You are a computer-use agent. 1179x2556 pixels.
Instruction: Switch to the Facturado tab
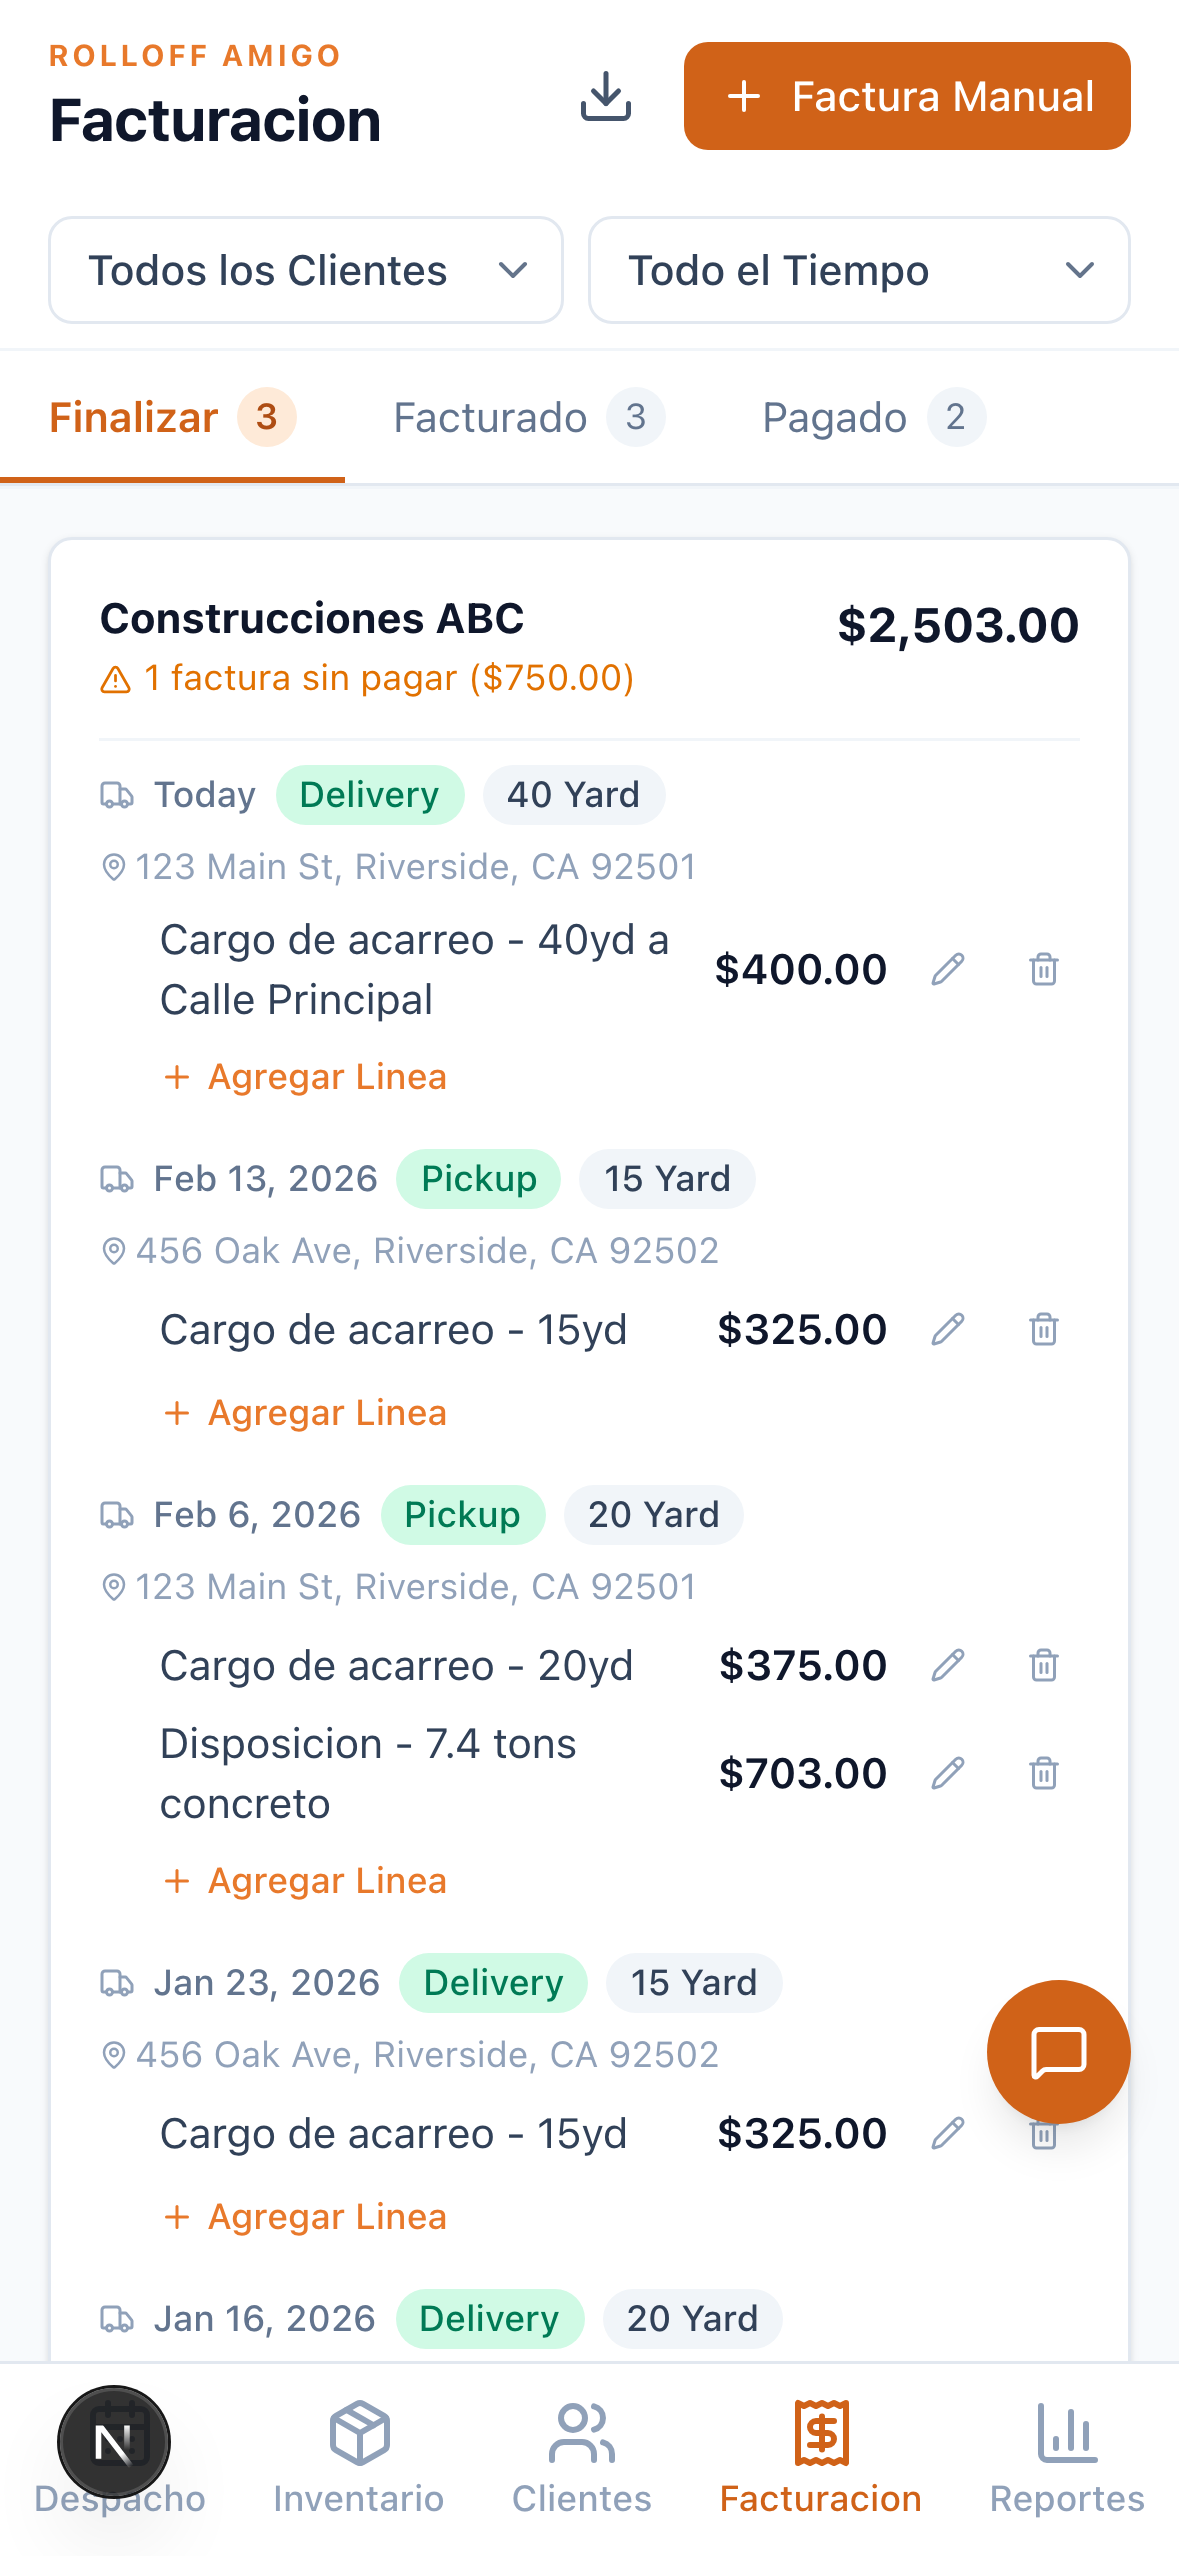(529, 417)
